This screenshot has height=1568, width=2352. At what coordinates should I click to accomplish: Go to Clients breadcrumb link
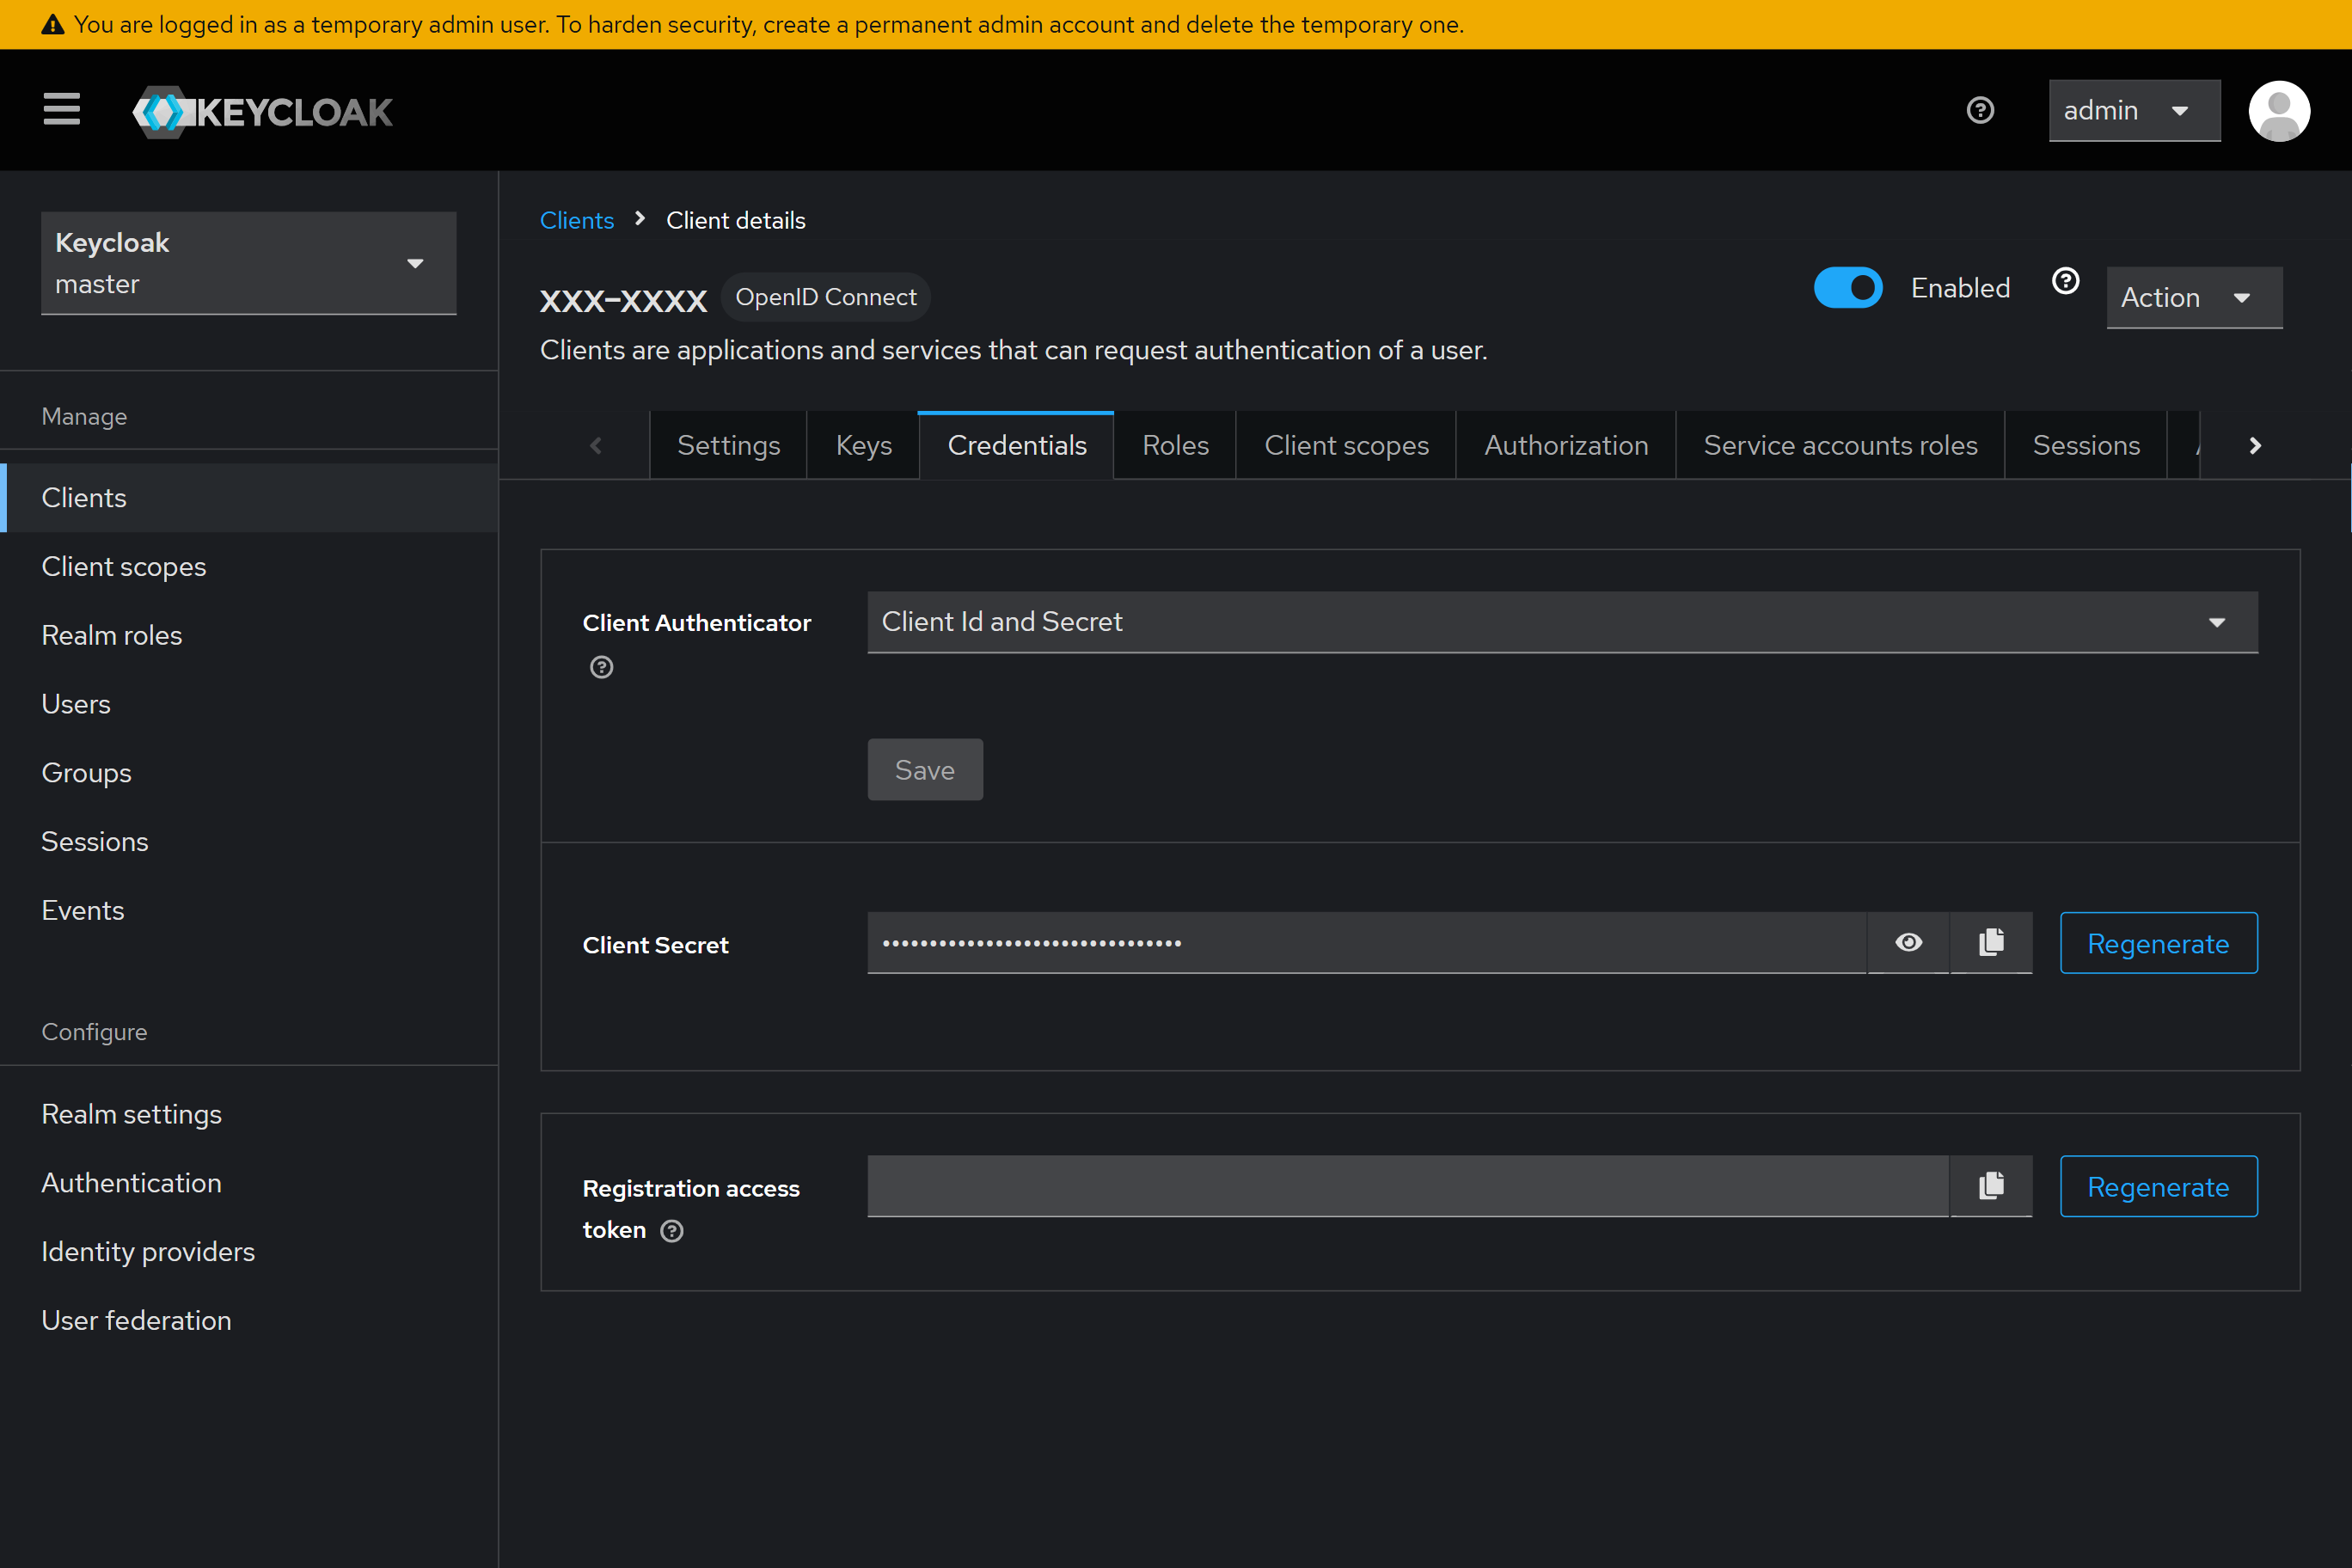(x=576, y=220)
